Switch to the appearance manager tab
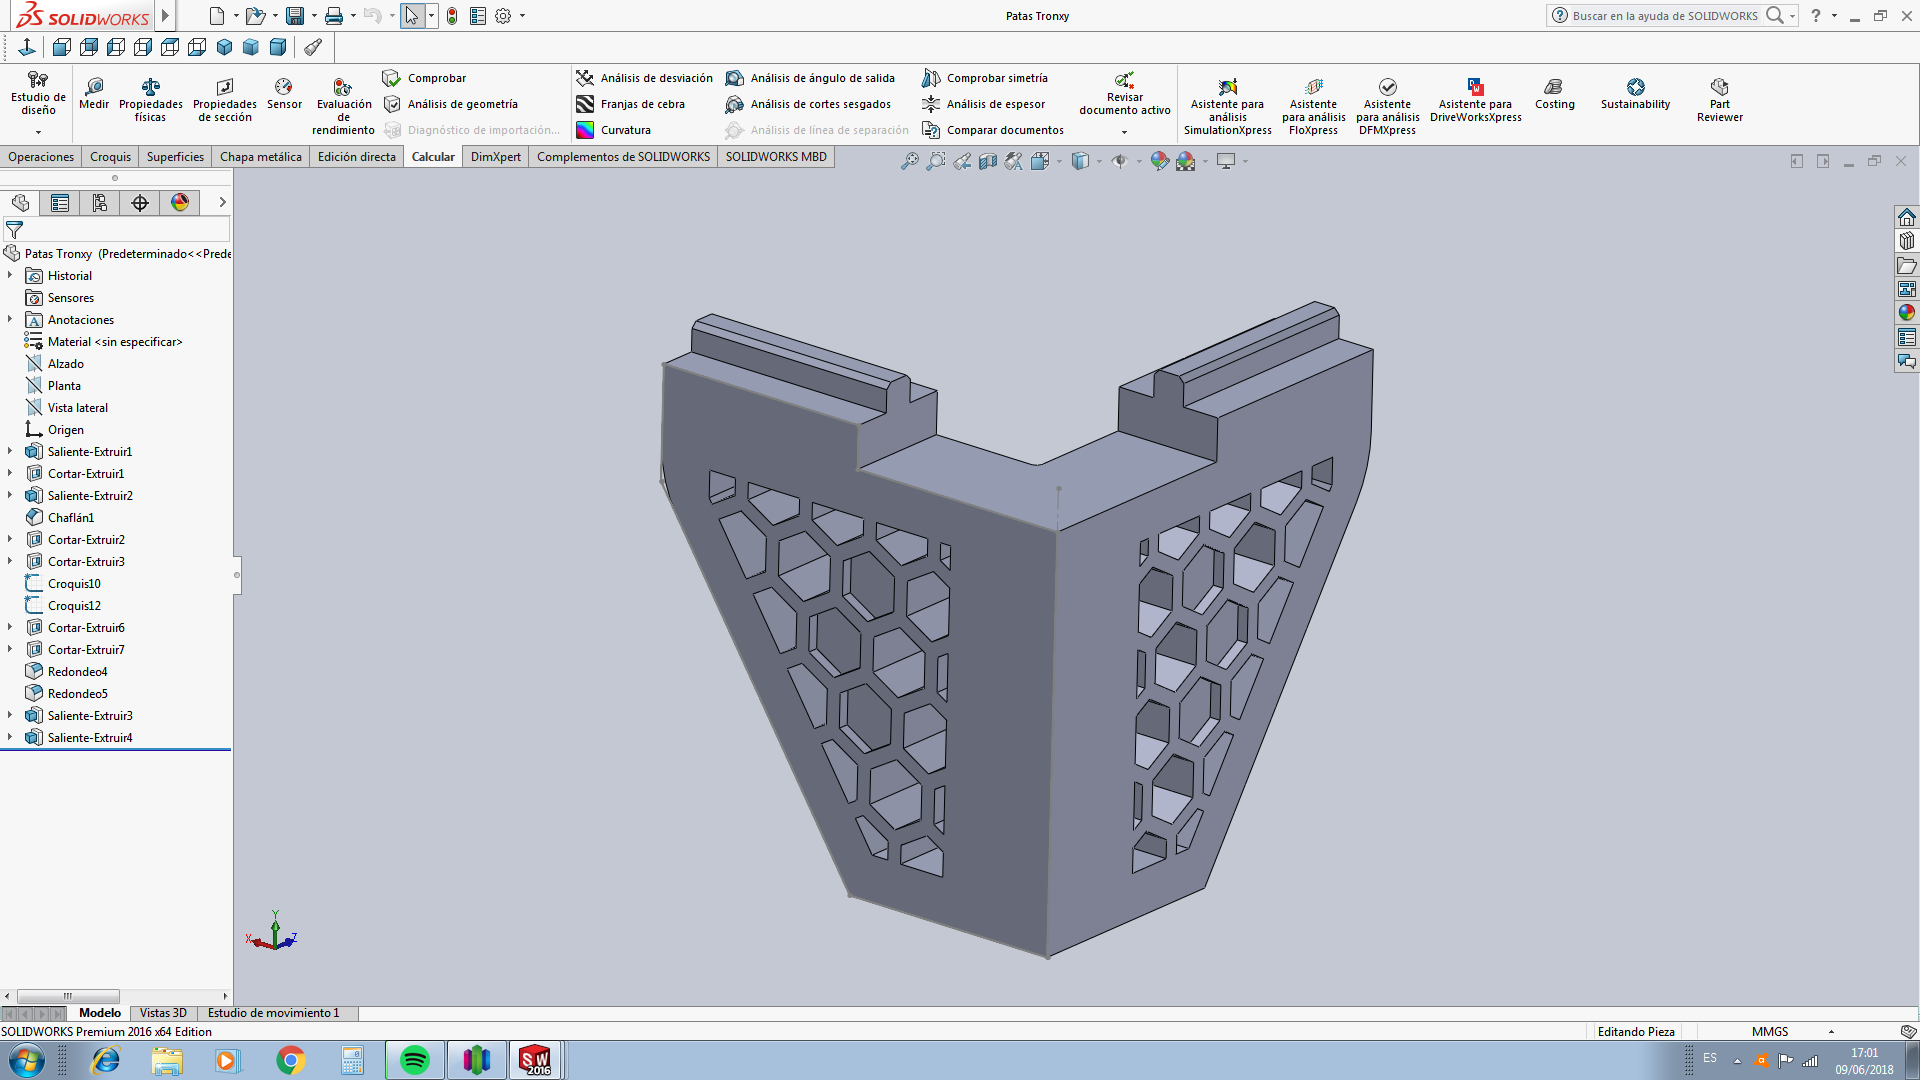This screenshot has width=1920, height=1080. [180, 203]
